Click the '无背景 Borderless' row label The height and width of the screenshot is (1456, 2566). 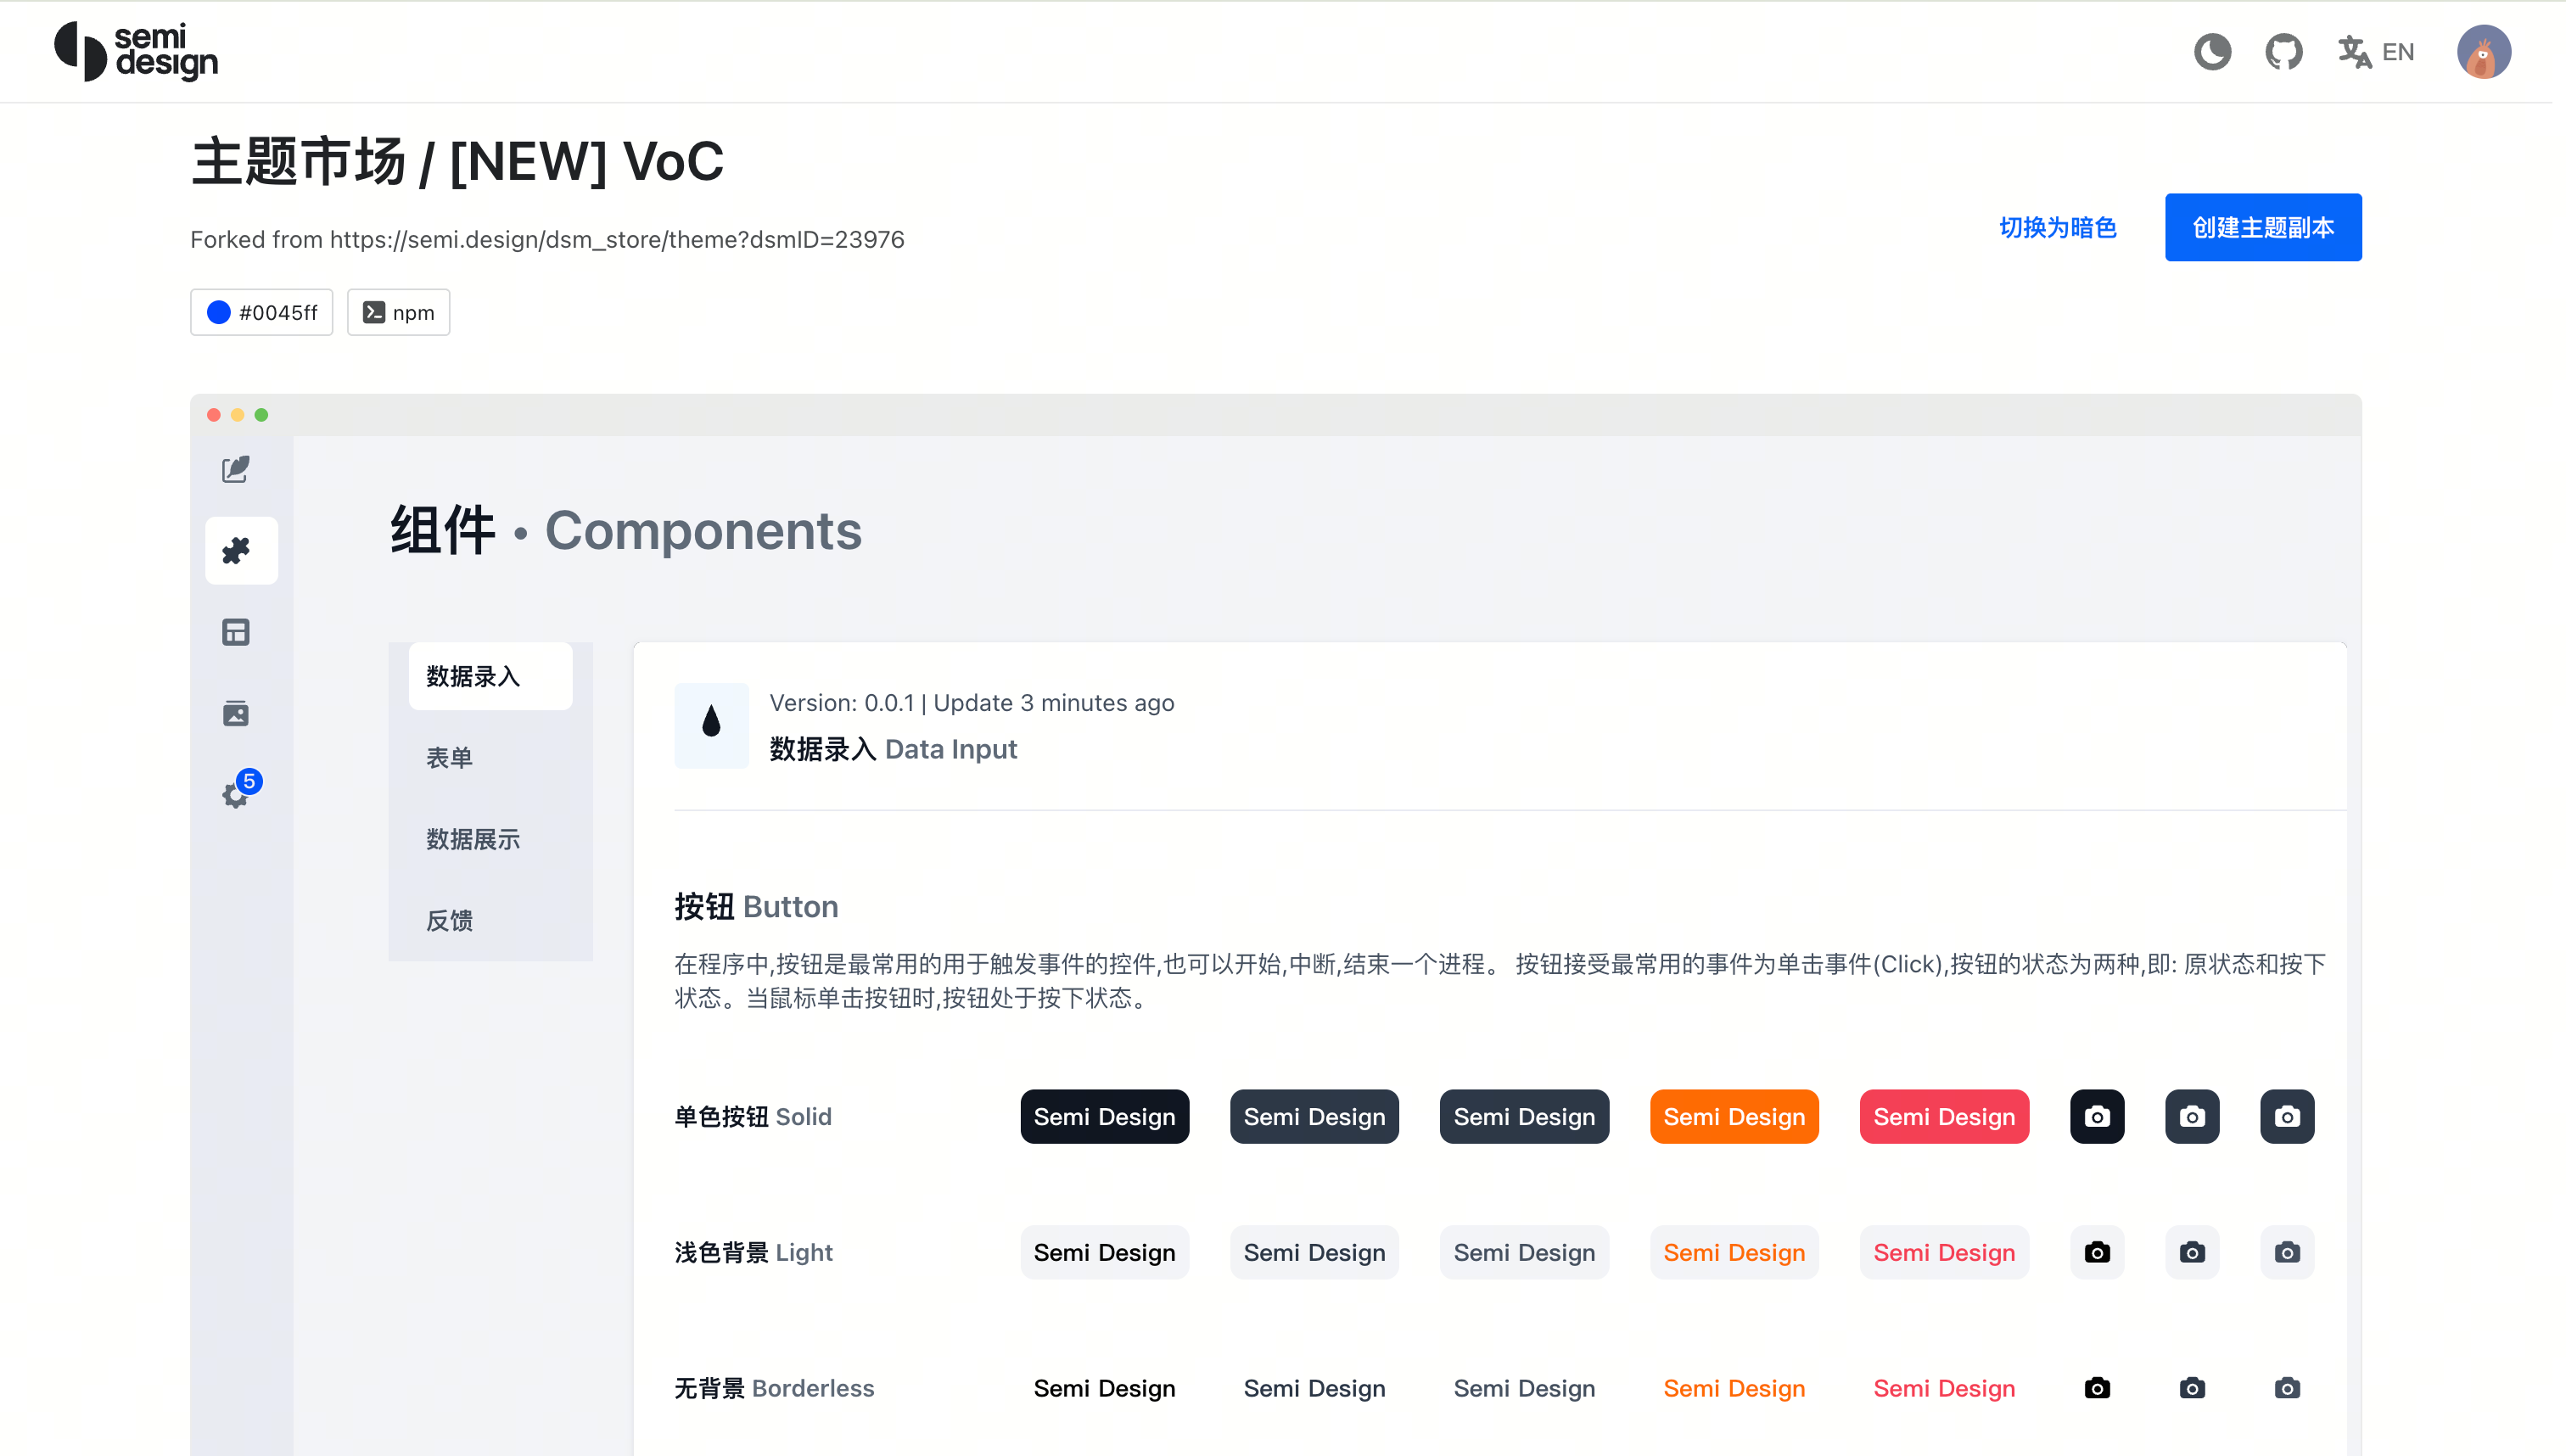point(774,1388)
